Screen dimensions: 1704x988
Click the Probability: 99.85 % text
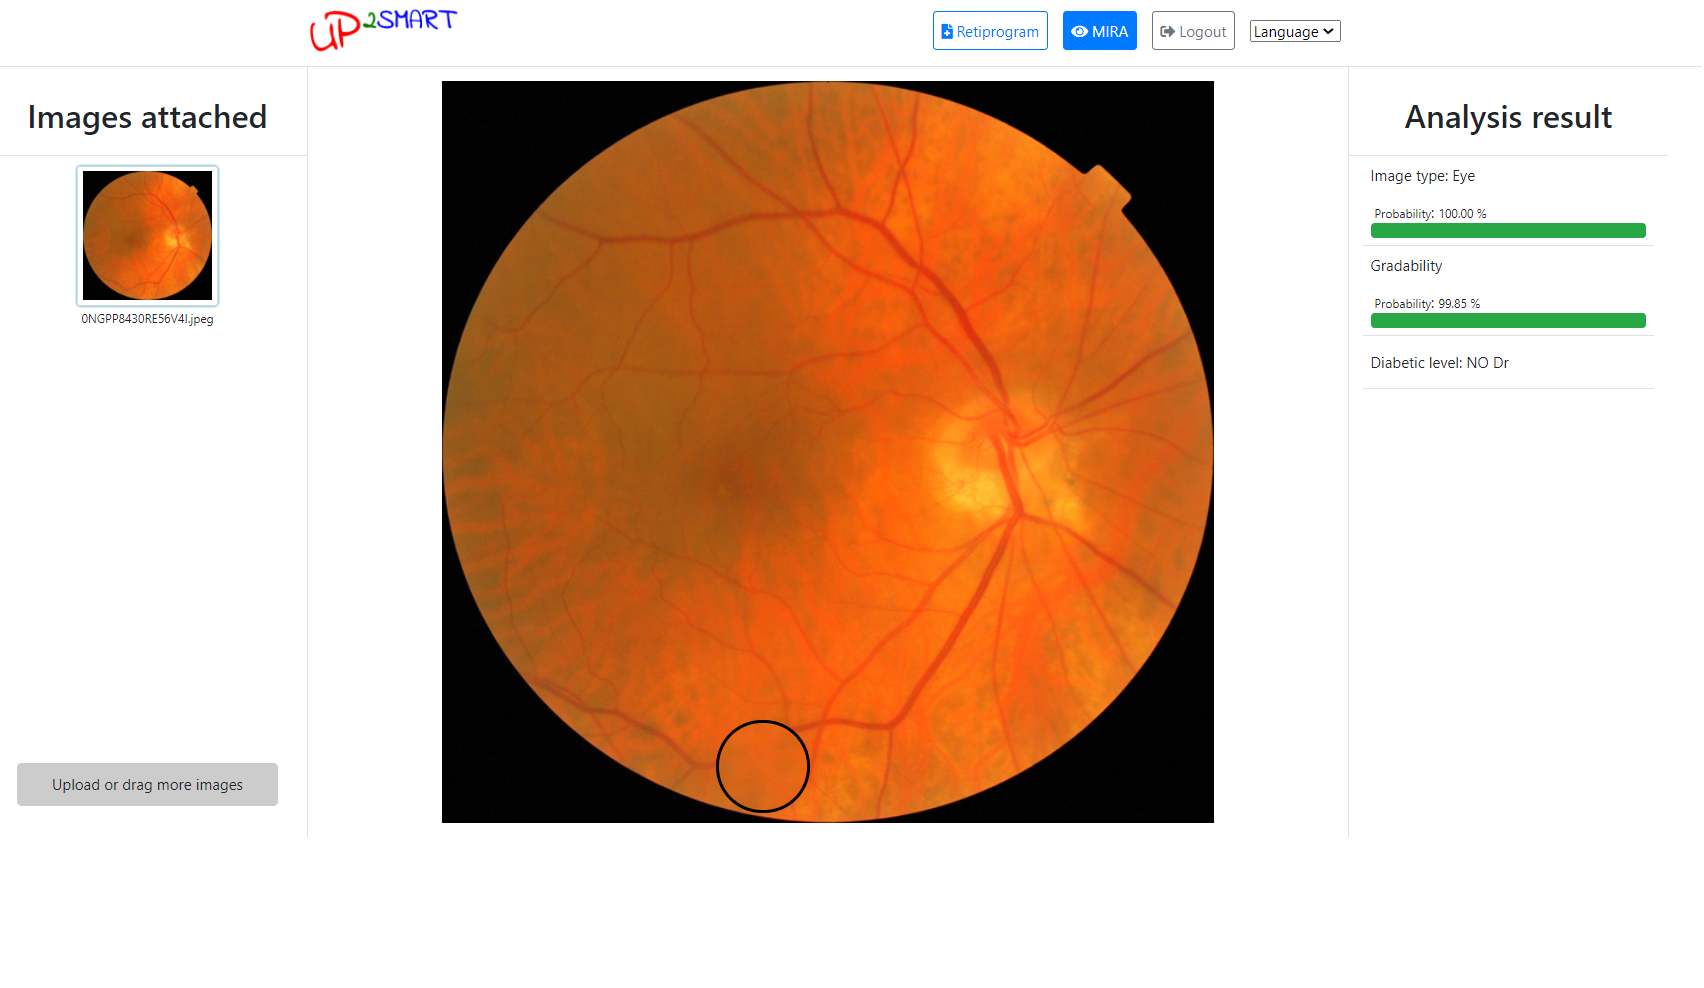[x=1426, y=304]
